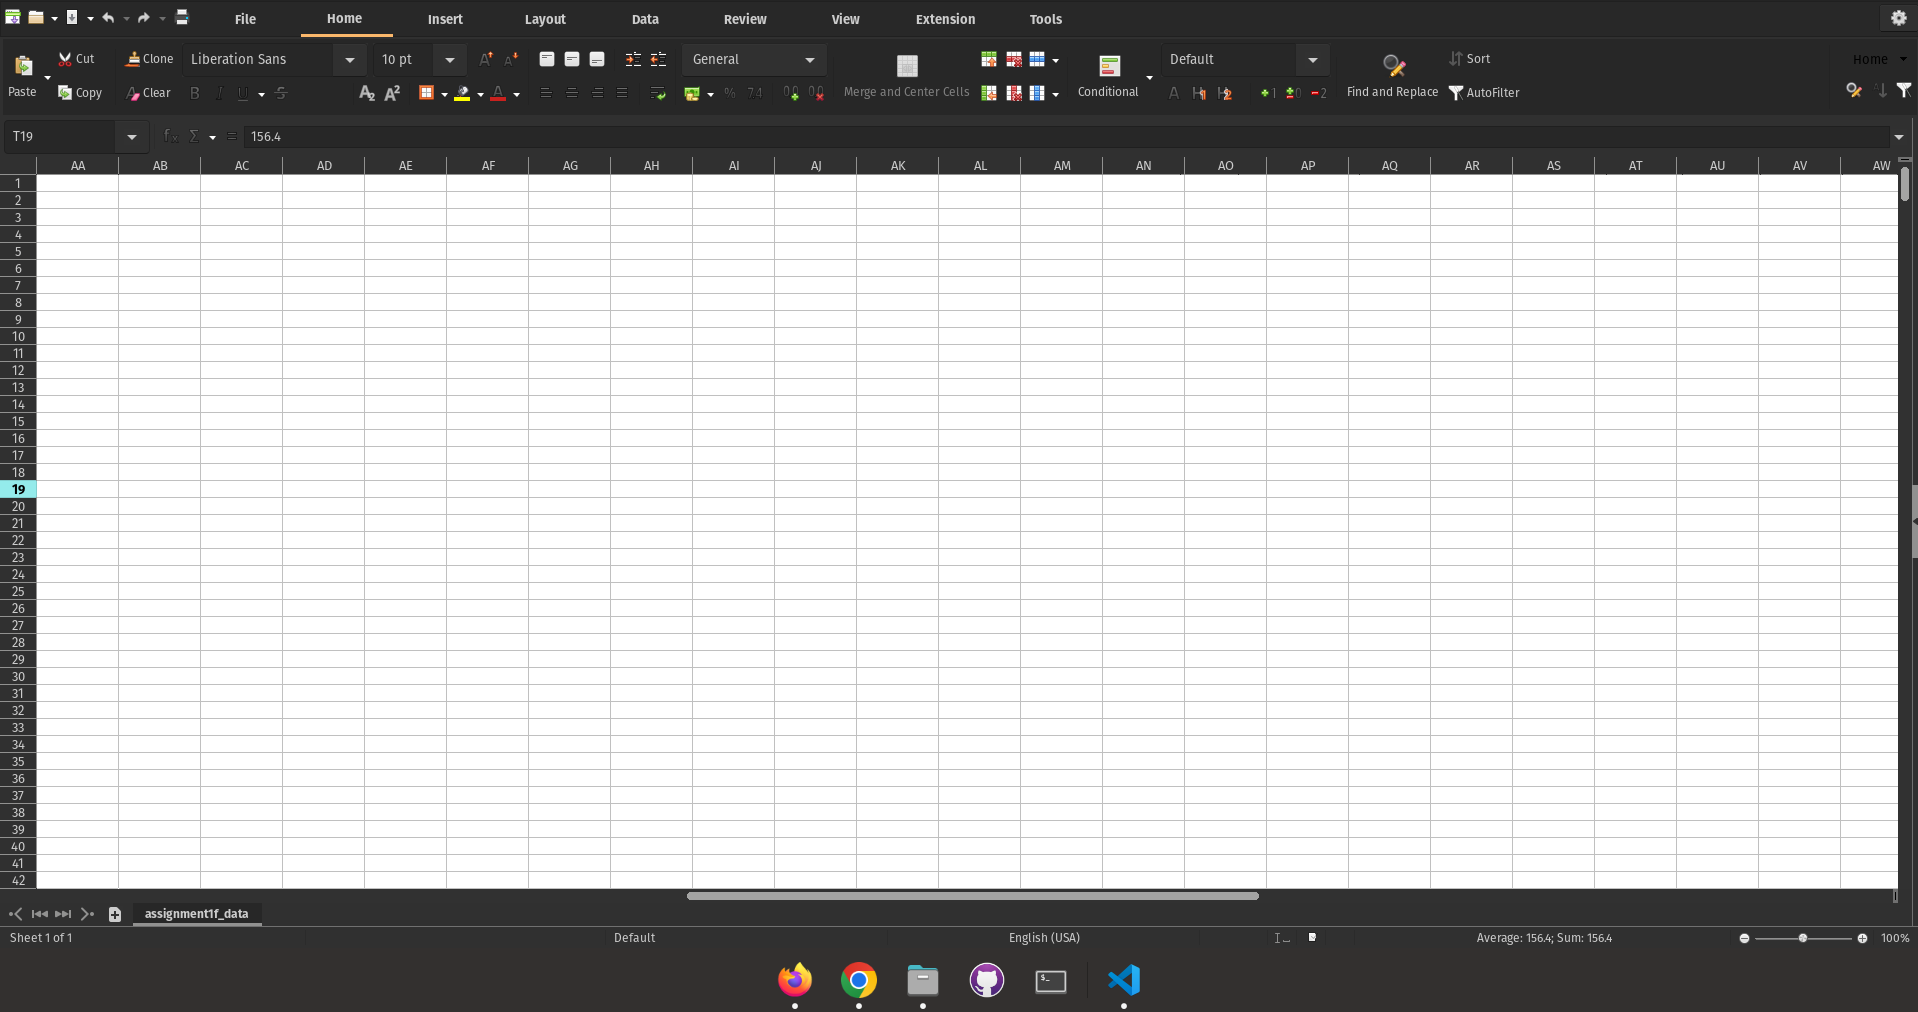Expand the Name Box dropdown
The height and width of the screenshot is (1012, 1918).
coord(131,136)
